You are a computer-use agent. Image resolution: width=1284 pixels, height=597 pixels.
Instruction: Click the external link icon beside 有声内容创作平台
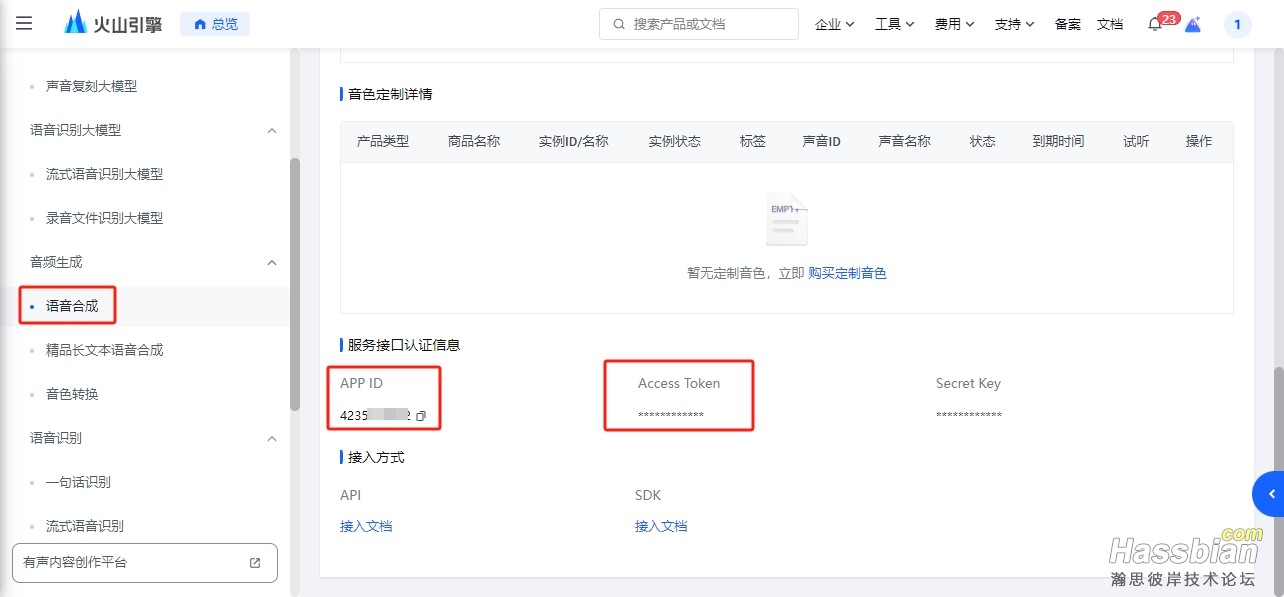coord(255,563)
